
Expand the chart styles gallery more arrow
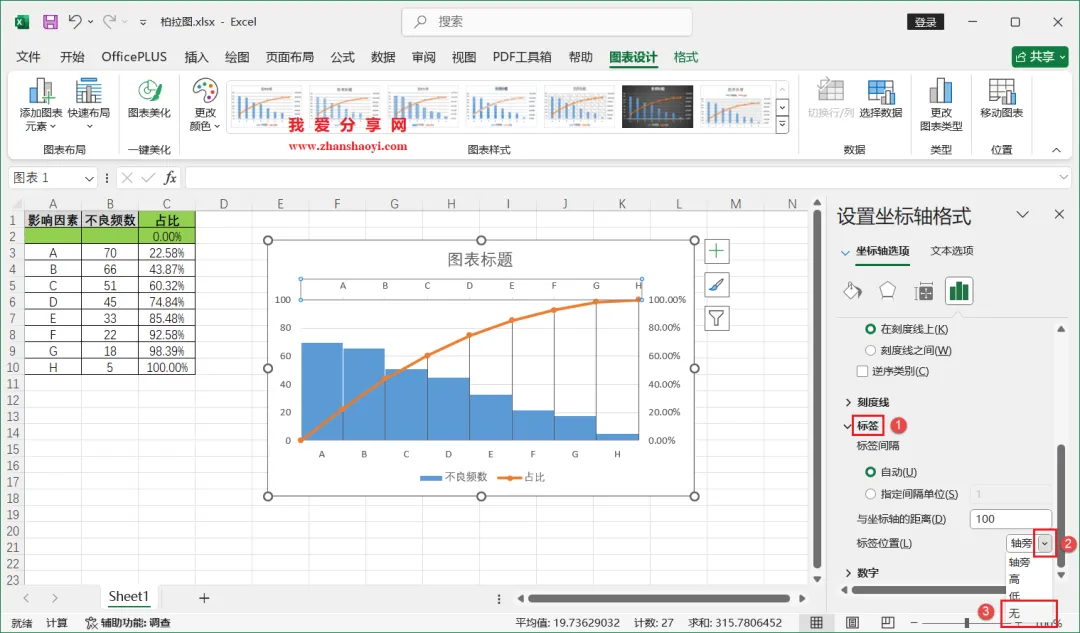[782, 125]
